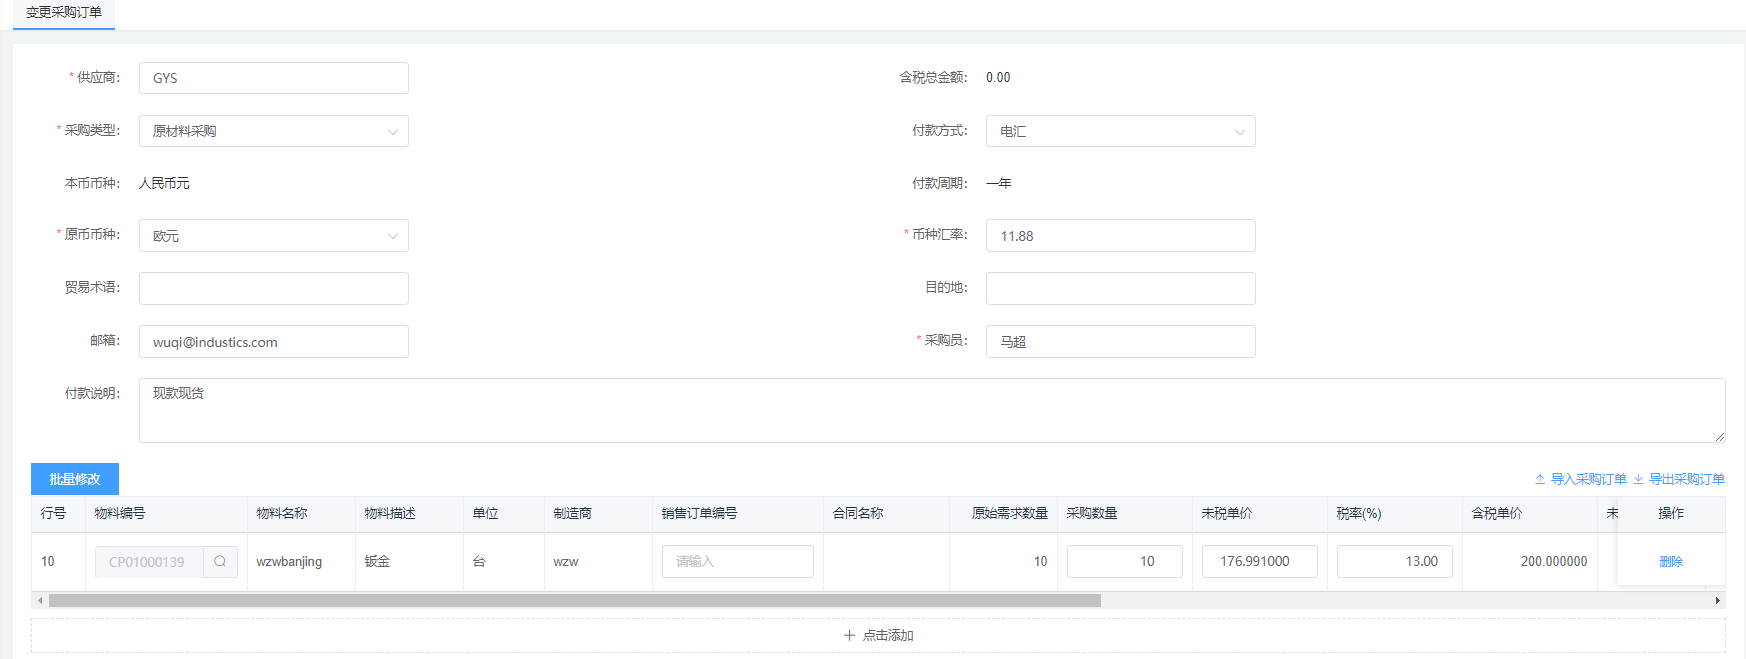Screen dimensions: 1746x659
Task: Click the export icon before 导出采购订单
Action: 1638,479
